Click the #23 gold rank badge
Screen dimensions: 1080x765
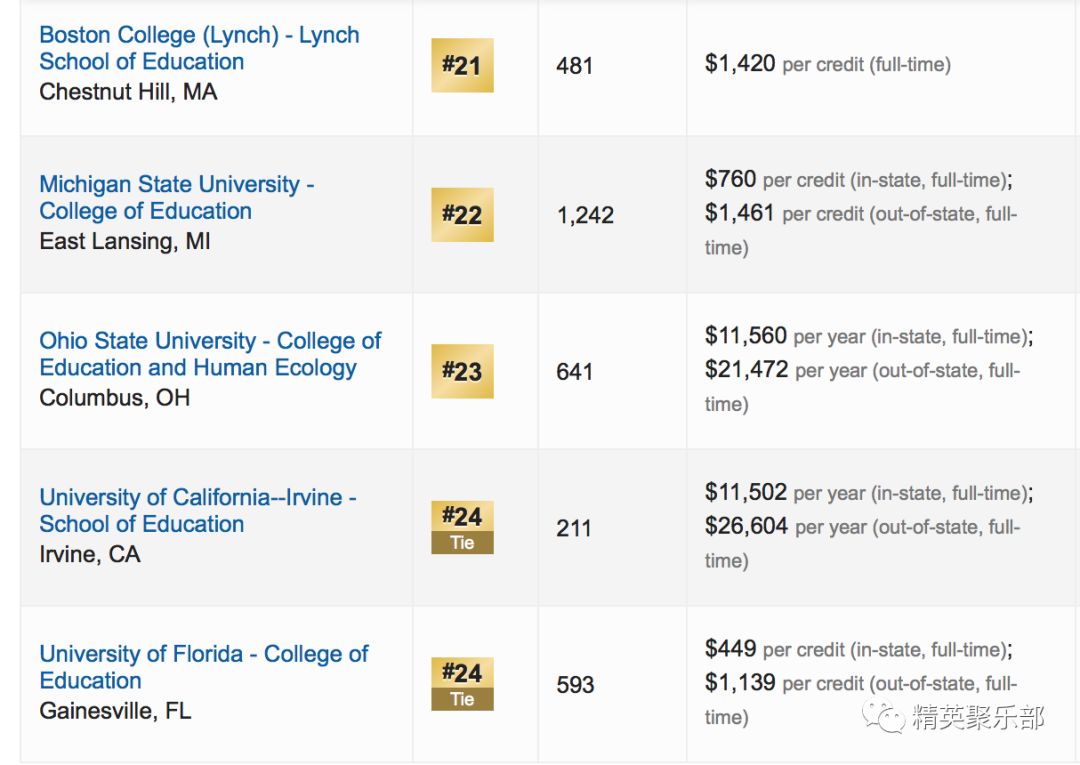click(x=462, y=371)
